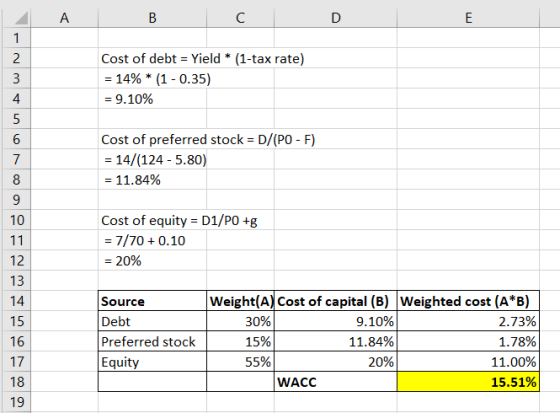Click the '= 20%' result cell
This screenshot has width=560, height=413.
(152, 261)
